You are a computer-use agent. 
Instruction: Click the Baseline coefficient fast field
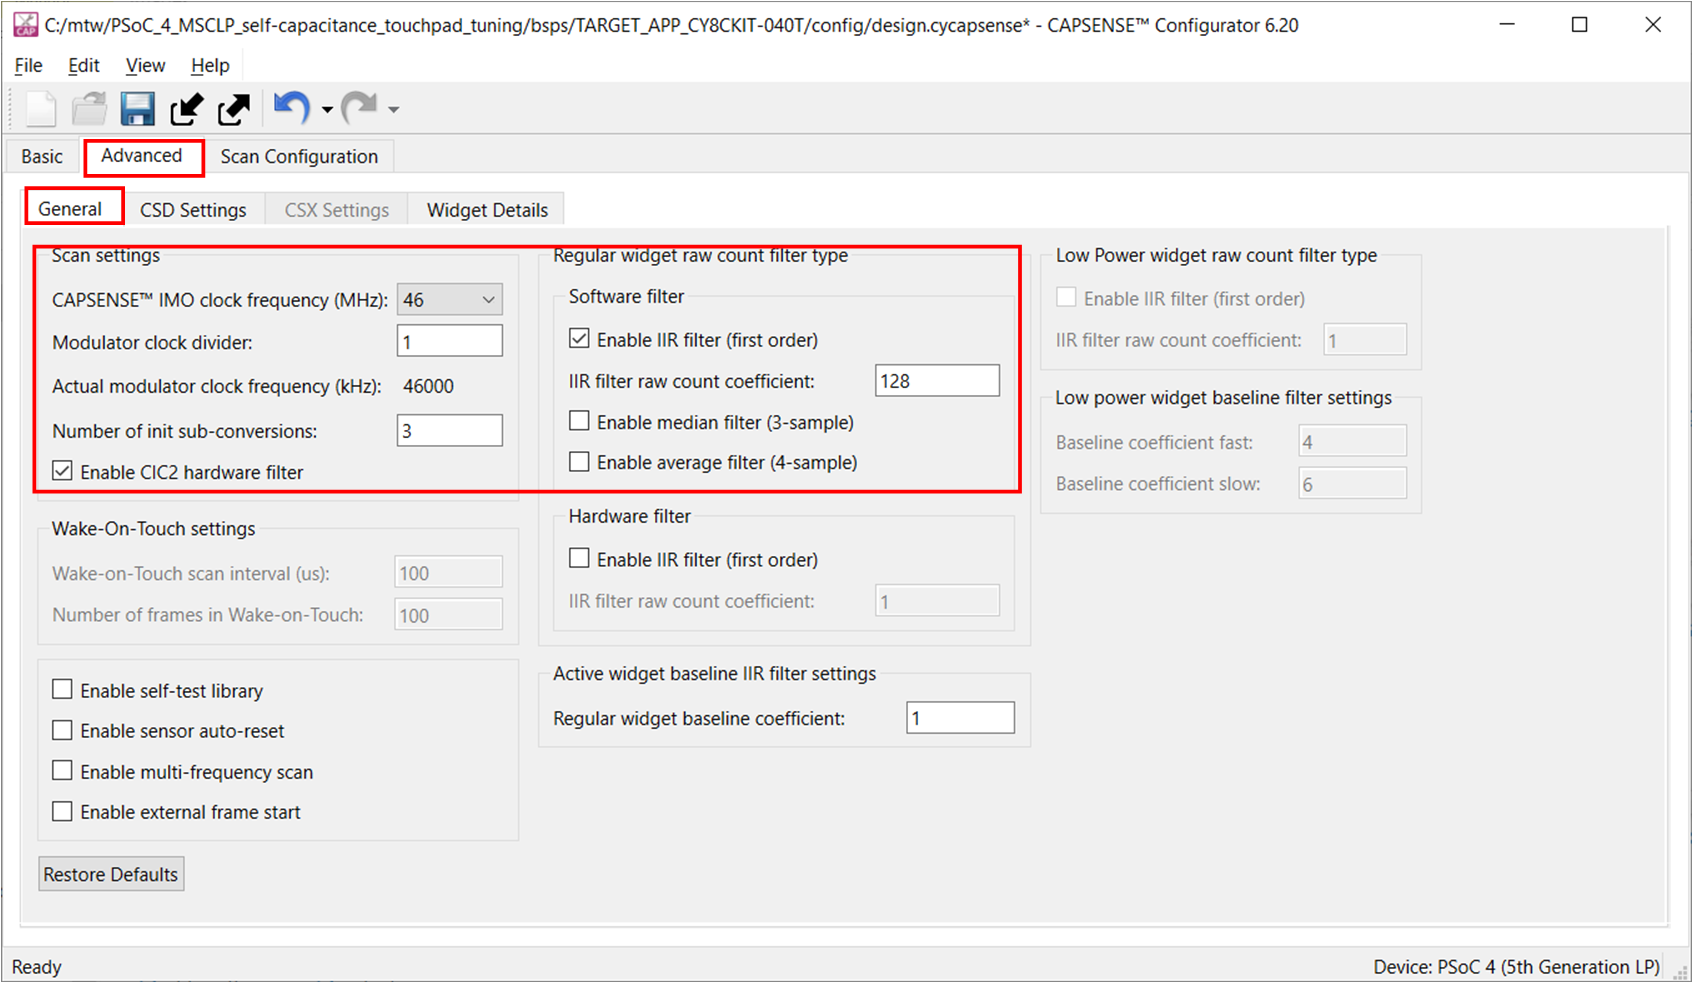(x=1353, y=441)
